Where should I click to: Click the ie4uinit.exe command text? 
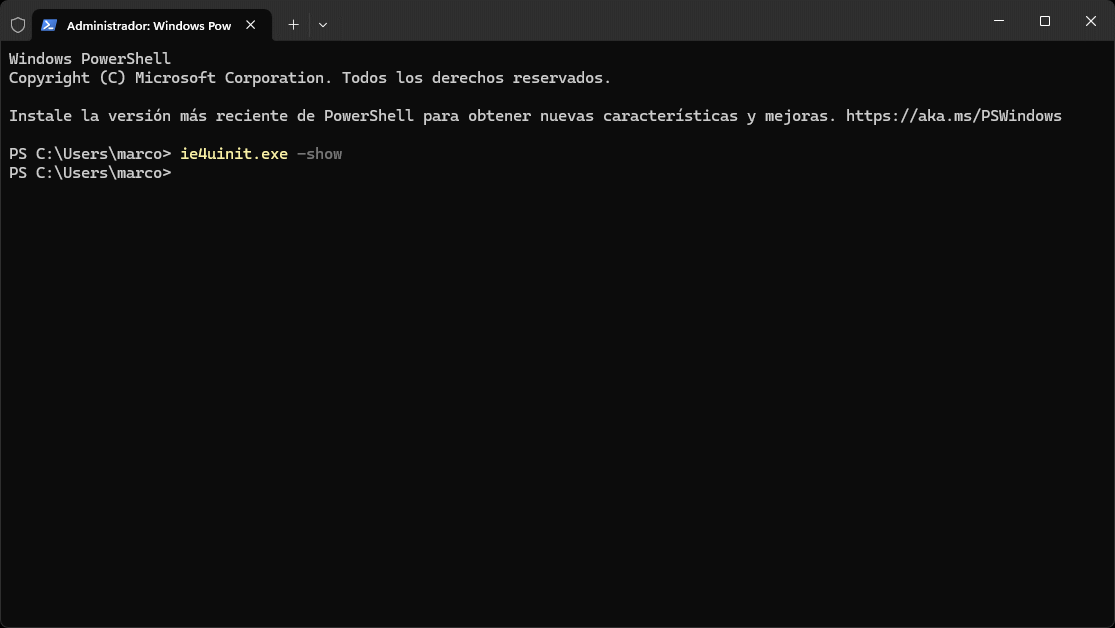pos(233,153)
